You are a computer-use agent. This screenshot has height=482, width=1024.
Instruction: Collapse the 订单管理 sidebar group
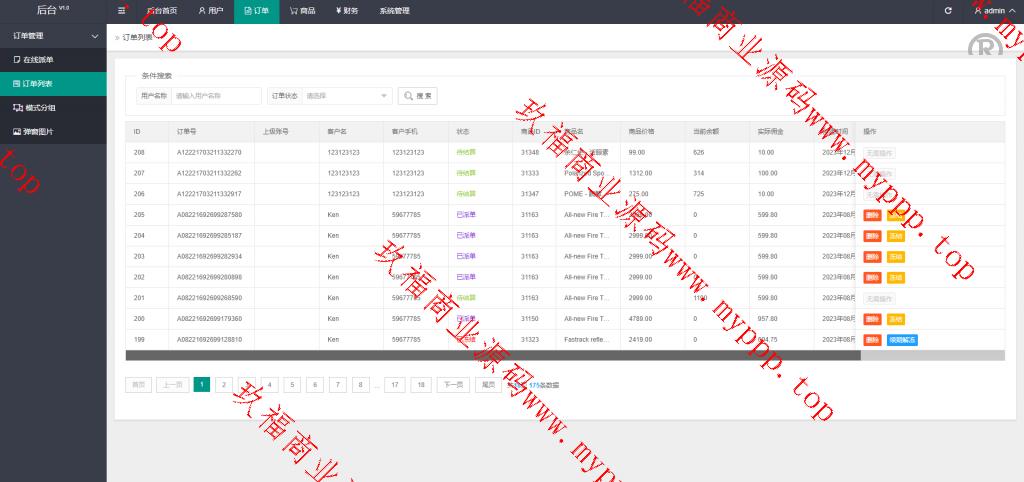tap(53, 35)
